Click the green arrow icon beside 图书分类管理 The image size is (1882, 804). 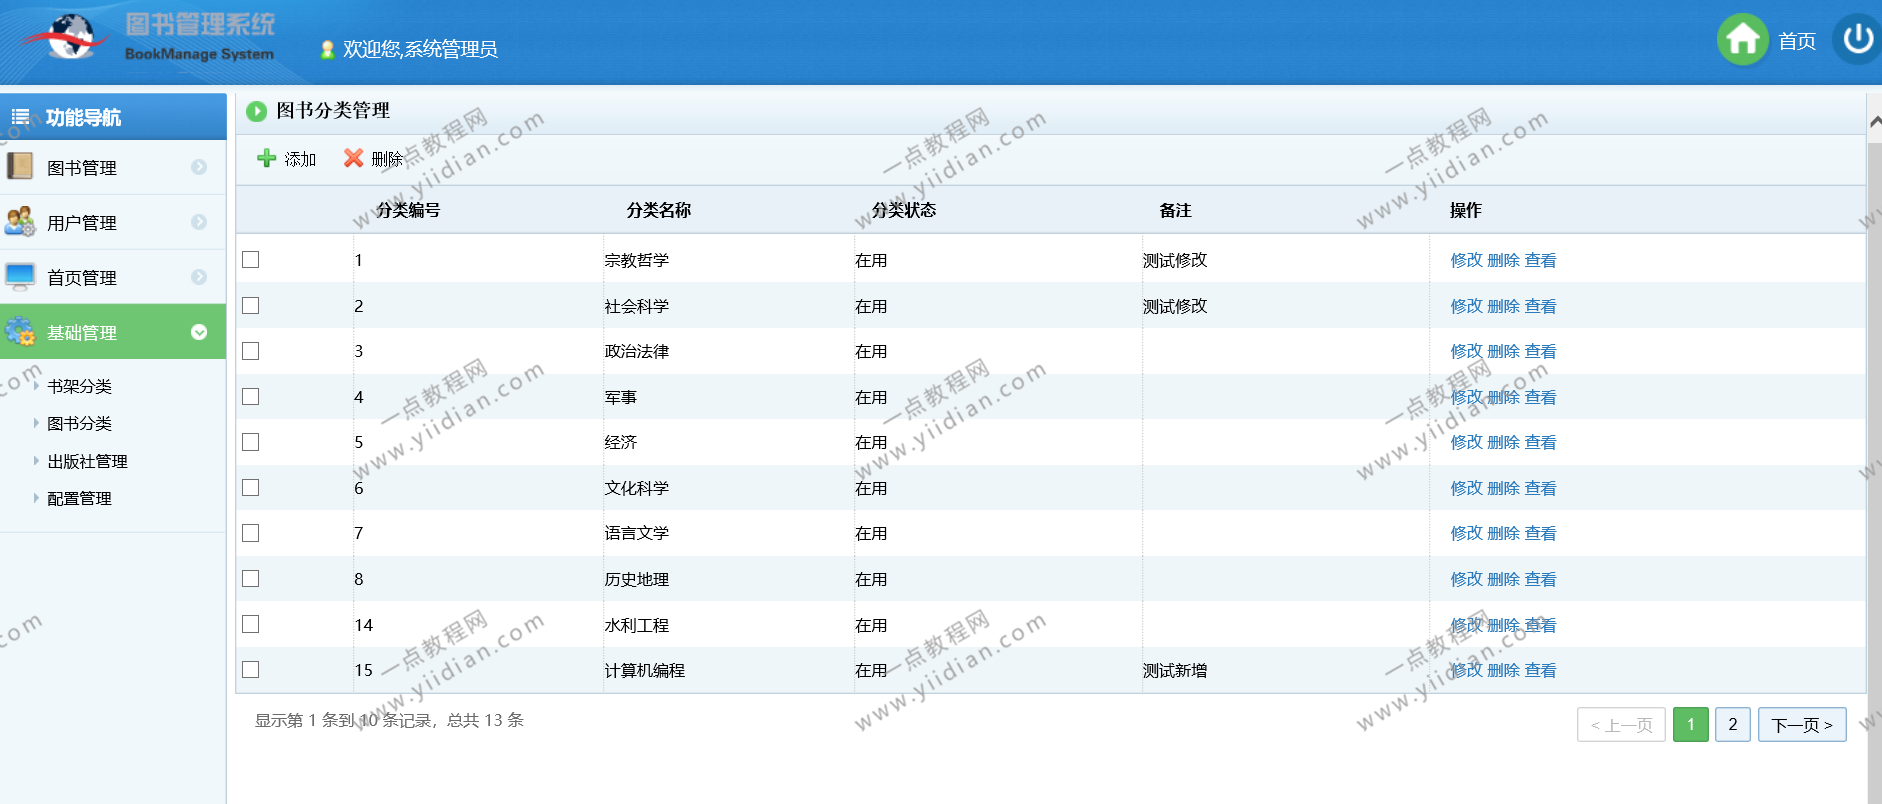(x=256, y=111)
